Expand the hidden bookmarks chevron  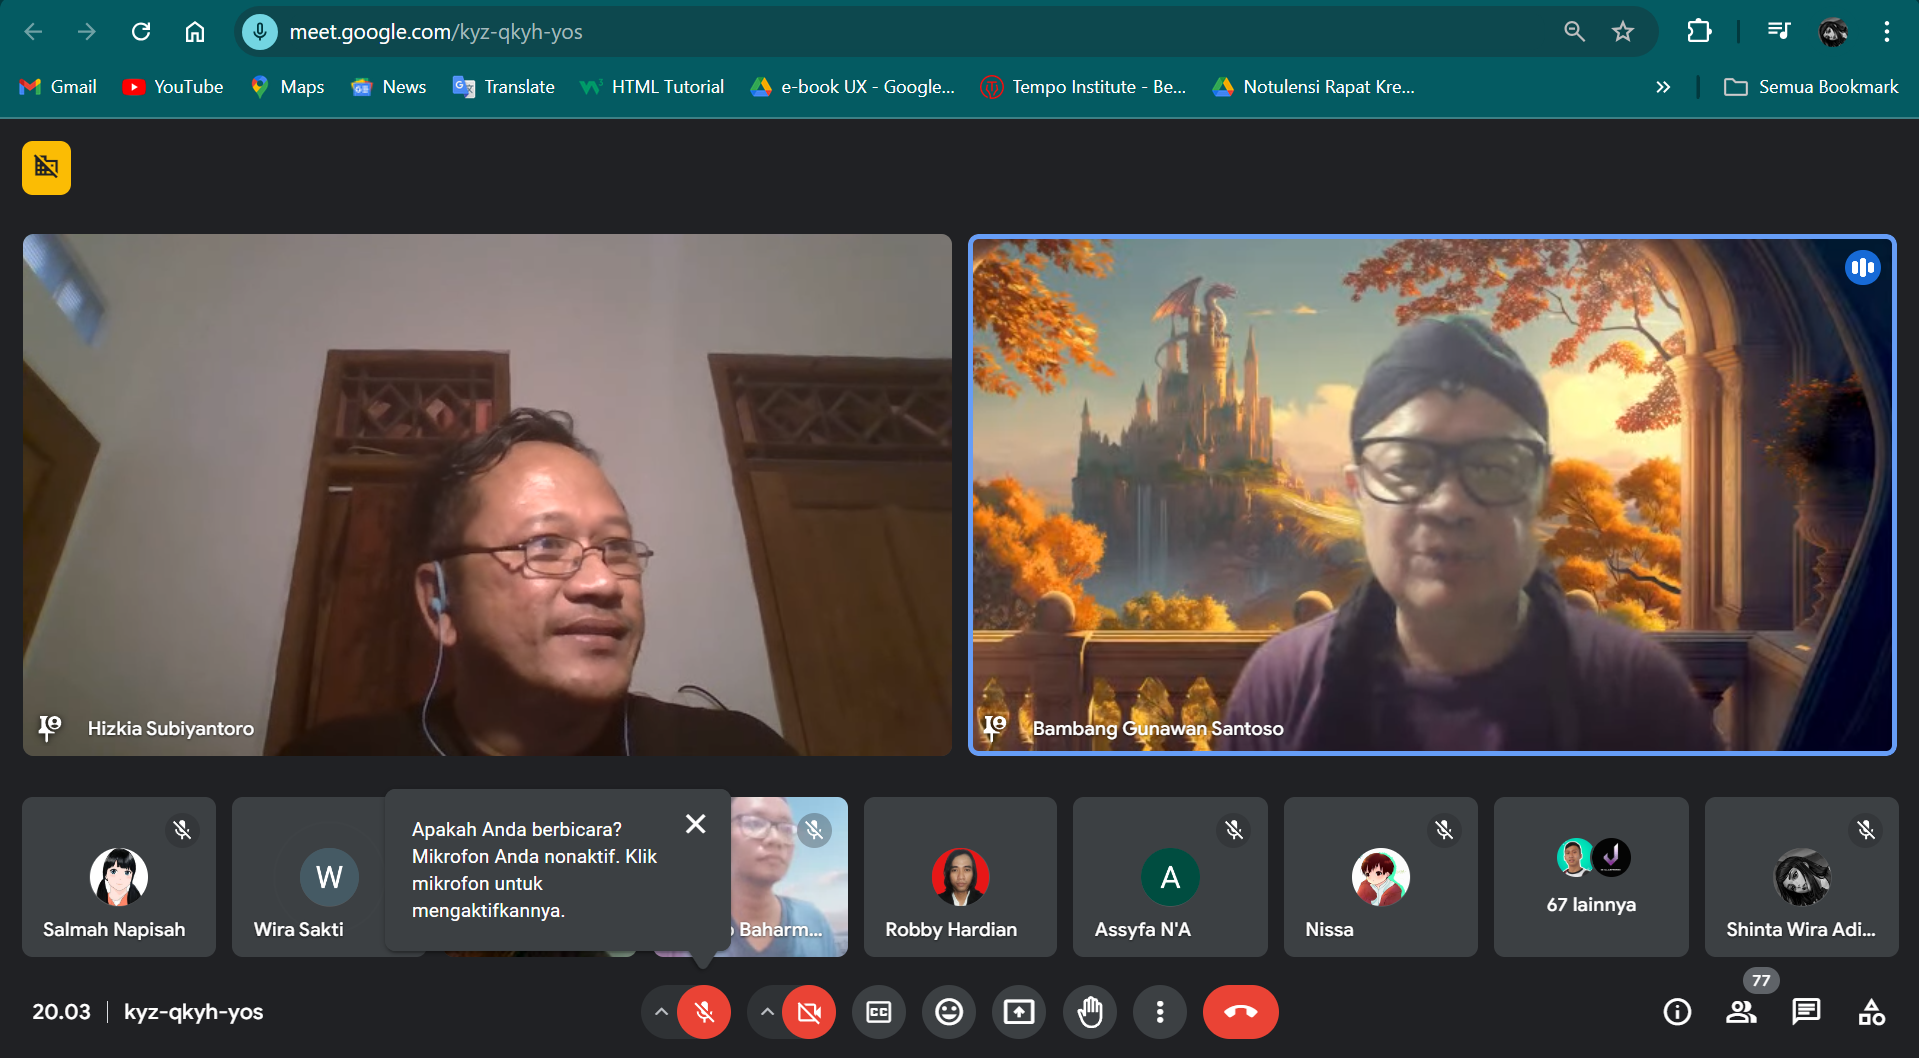point(1663,87)
